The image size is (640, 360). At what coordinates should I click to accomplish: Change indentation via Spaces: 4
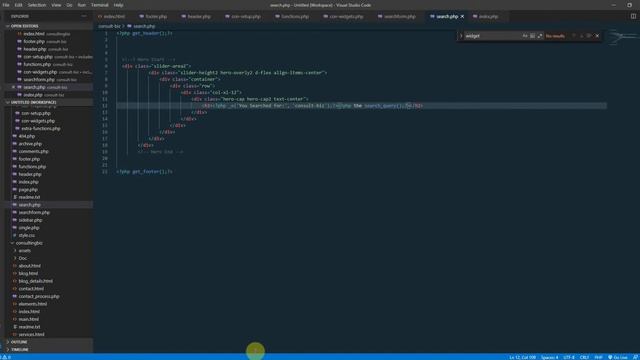click(x=549, y=357)
